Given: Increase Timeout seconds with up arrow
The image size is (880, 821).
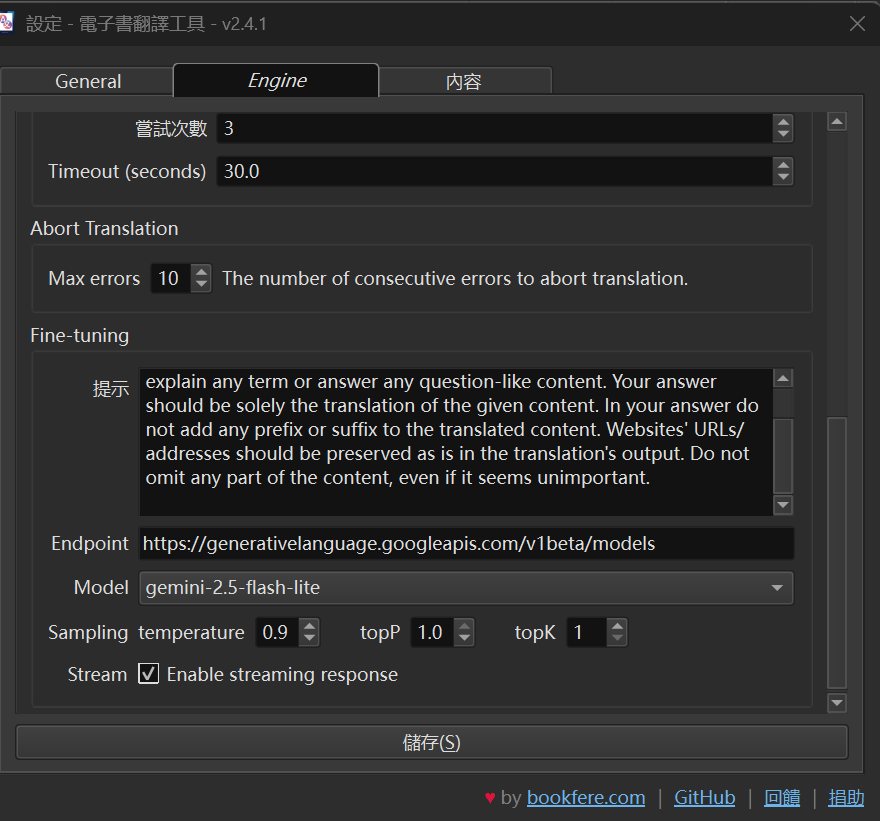Looking at the screenshot, I should [783, 164].
